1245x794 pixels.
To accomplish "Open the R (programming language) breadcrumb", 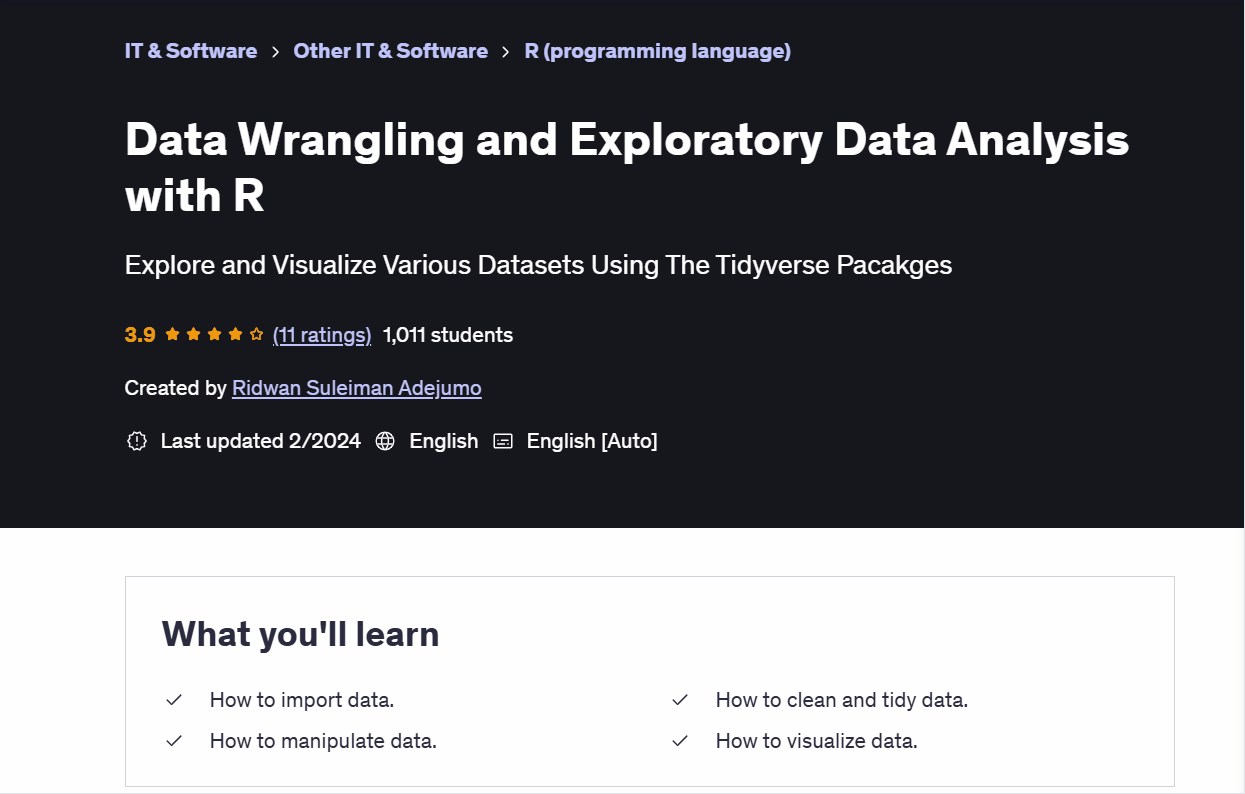I will pyautogui.click(x=658, y=51).
